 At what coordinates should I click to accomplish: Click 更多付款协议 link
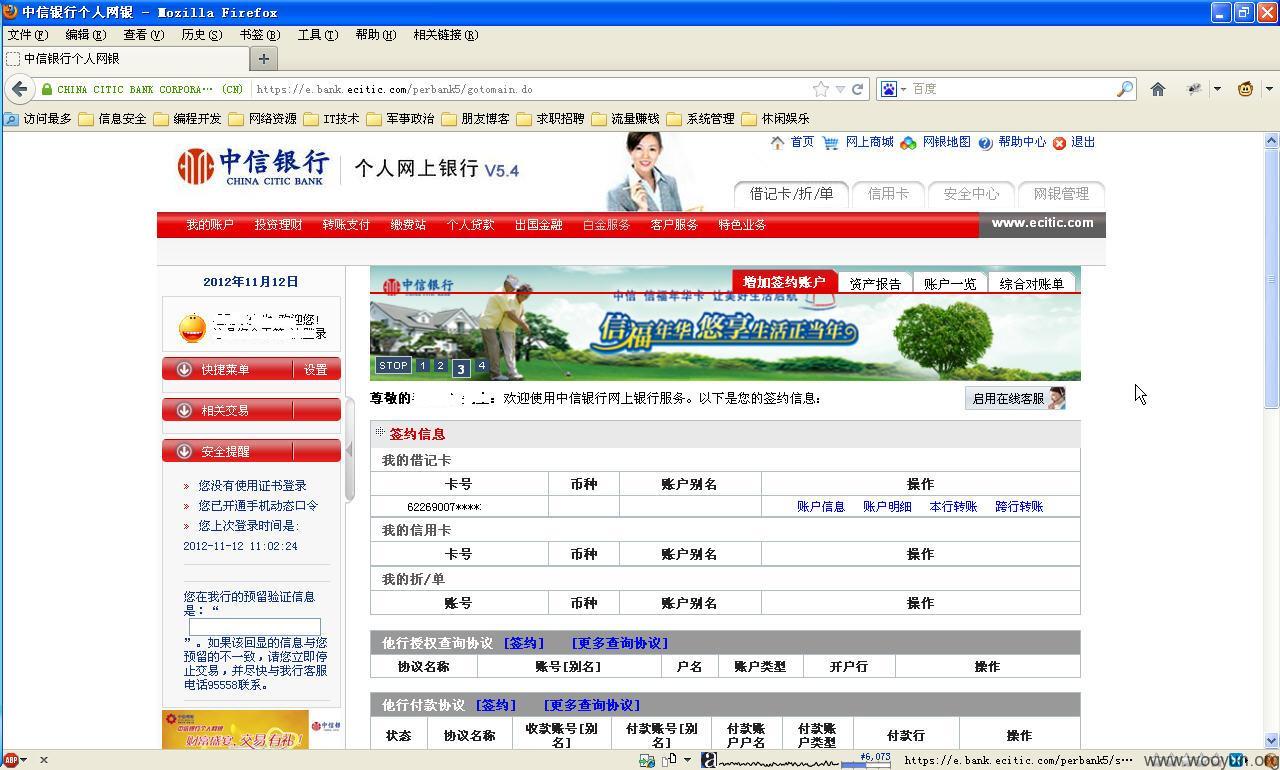[592, 705]
